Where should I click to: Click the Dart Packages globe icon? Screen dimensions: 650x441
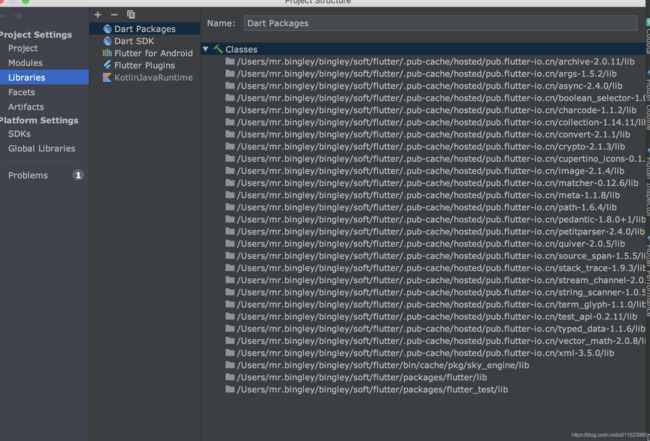pos(107,29)
